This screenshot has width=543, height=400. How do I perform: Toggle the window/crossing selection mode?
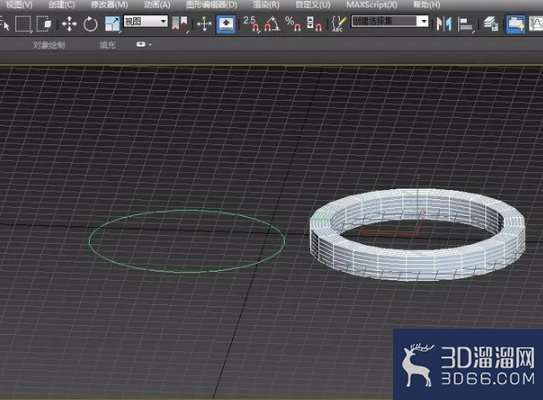(x=44, y=24)
